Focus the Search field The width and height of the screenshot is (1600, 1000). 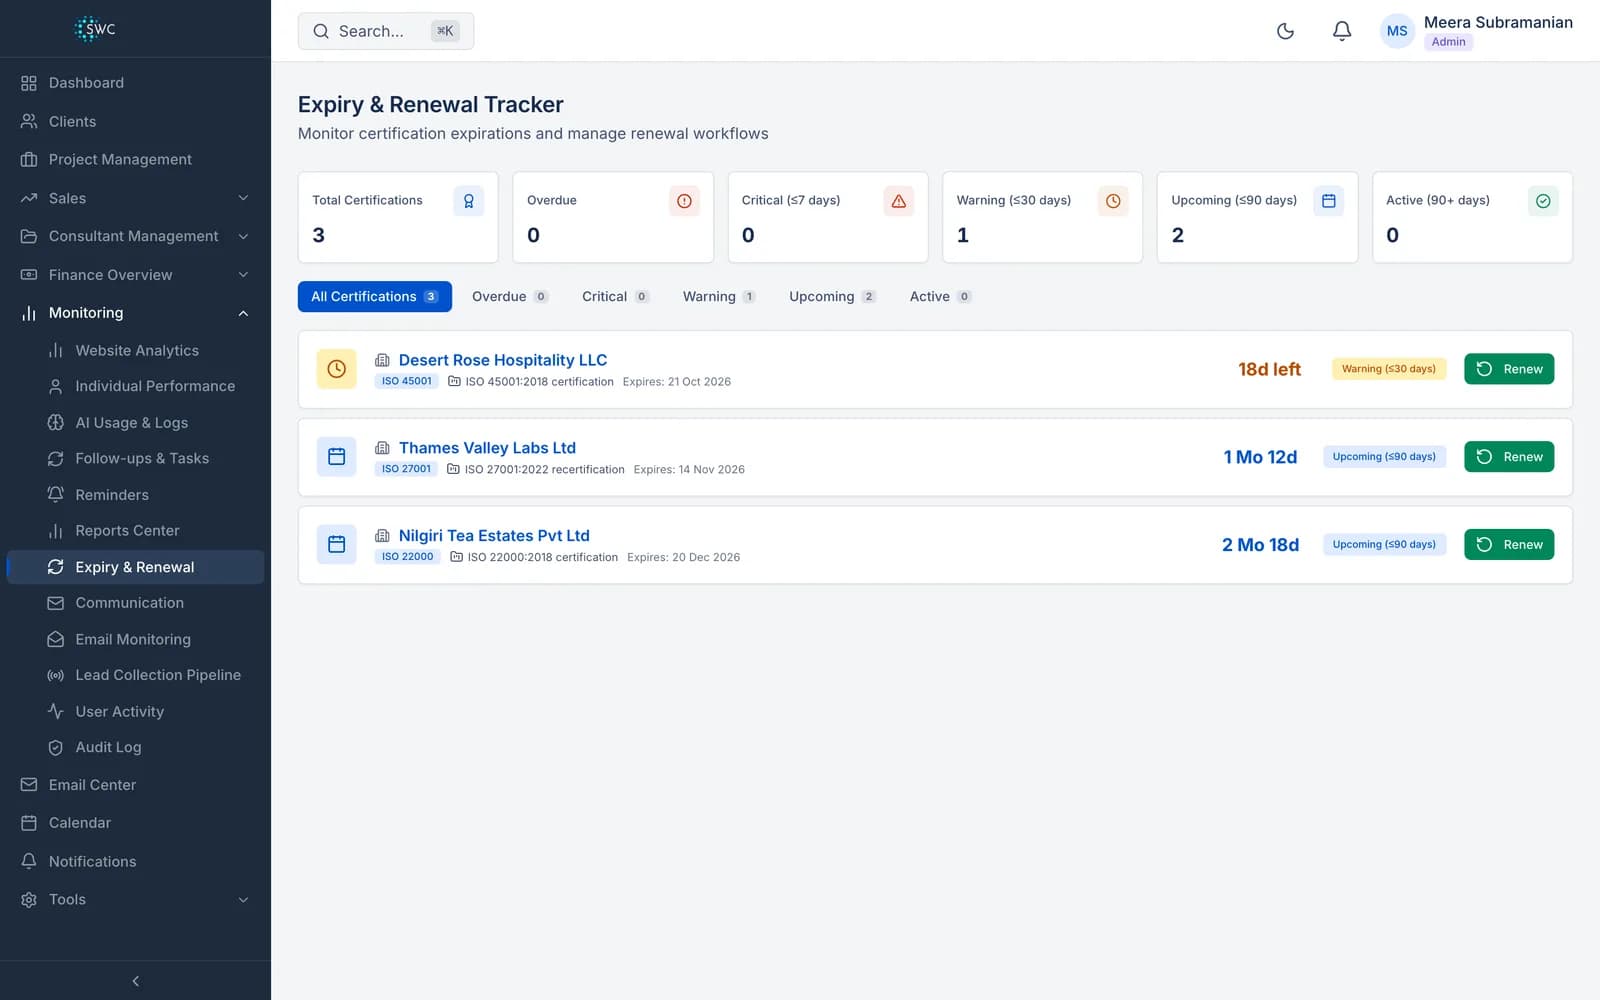pyautogui.click(x=386, y=31)
